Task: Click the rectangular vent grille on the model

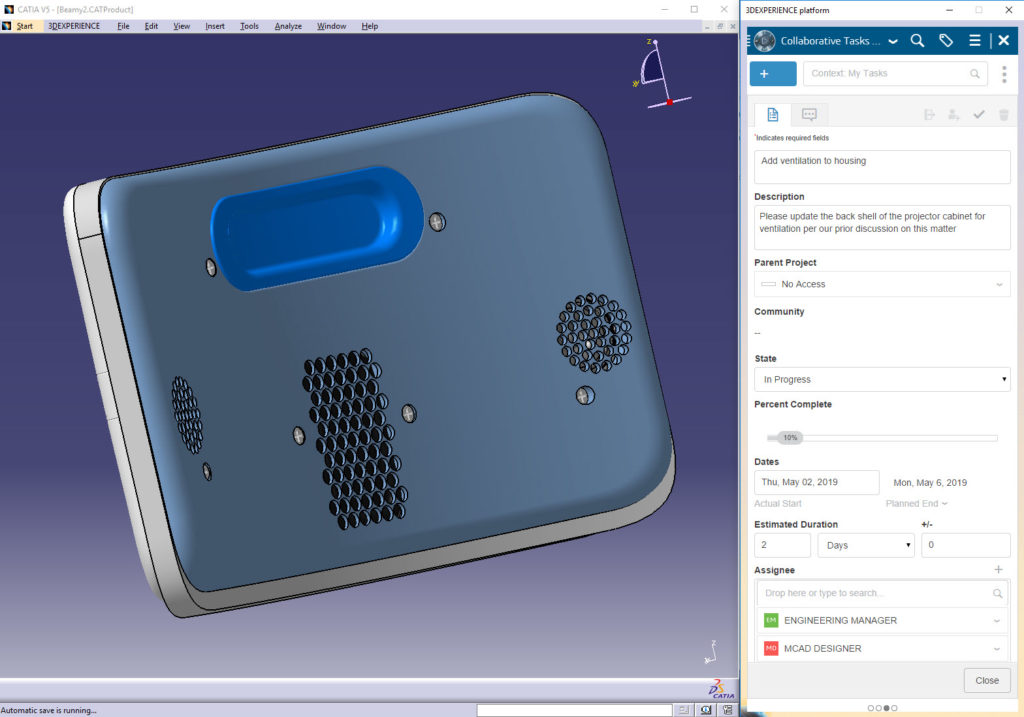Action: click(355, 438)
